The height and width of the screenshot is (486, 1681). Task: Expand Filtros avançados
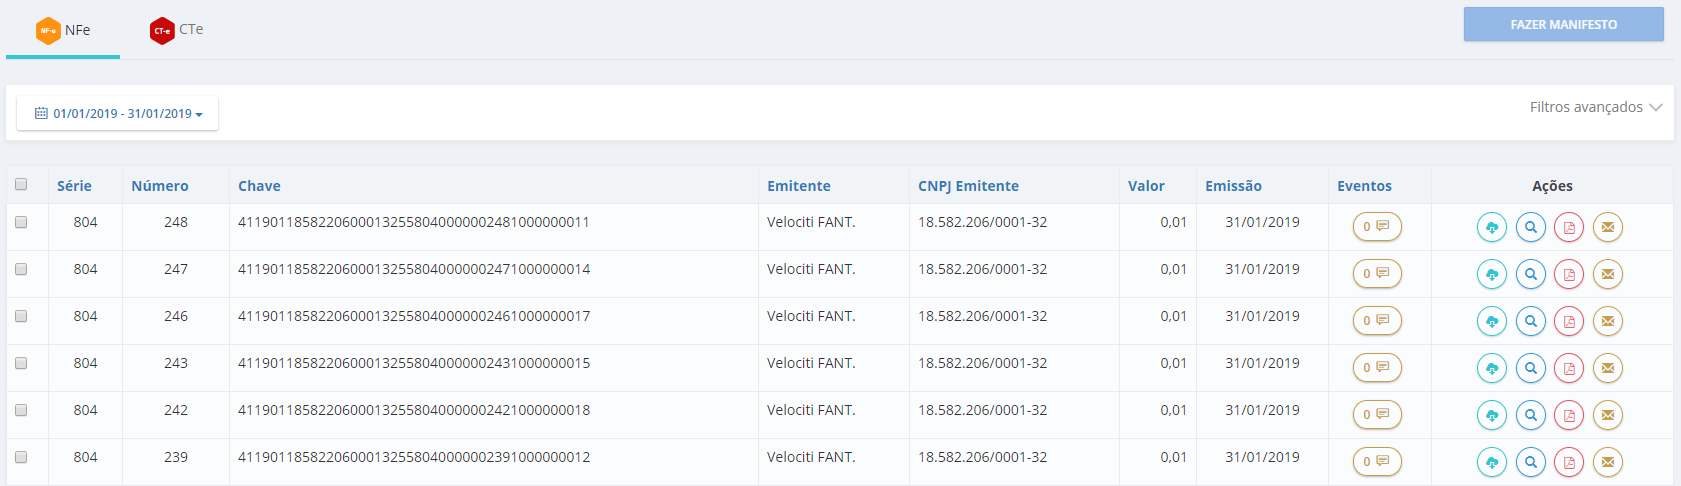coord(1596,107)
